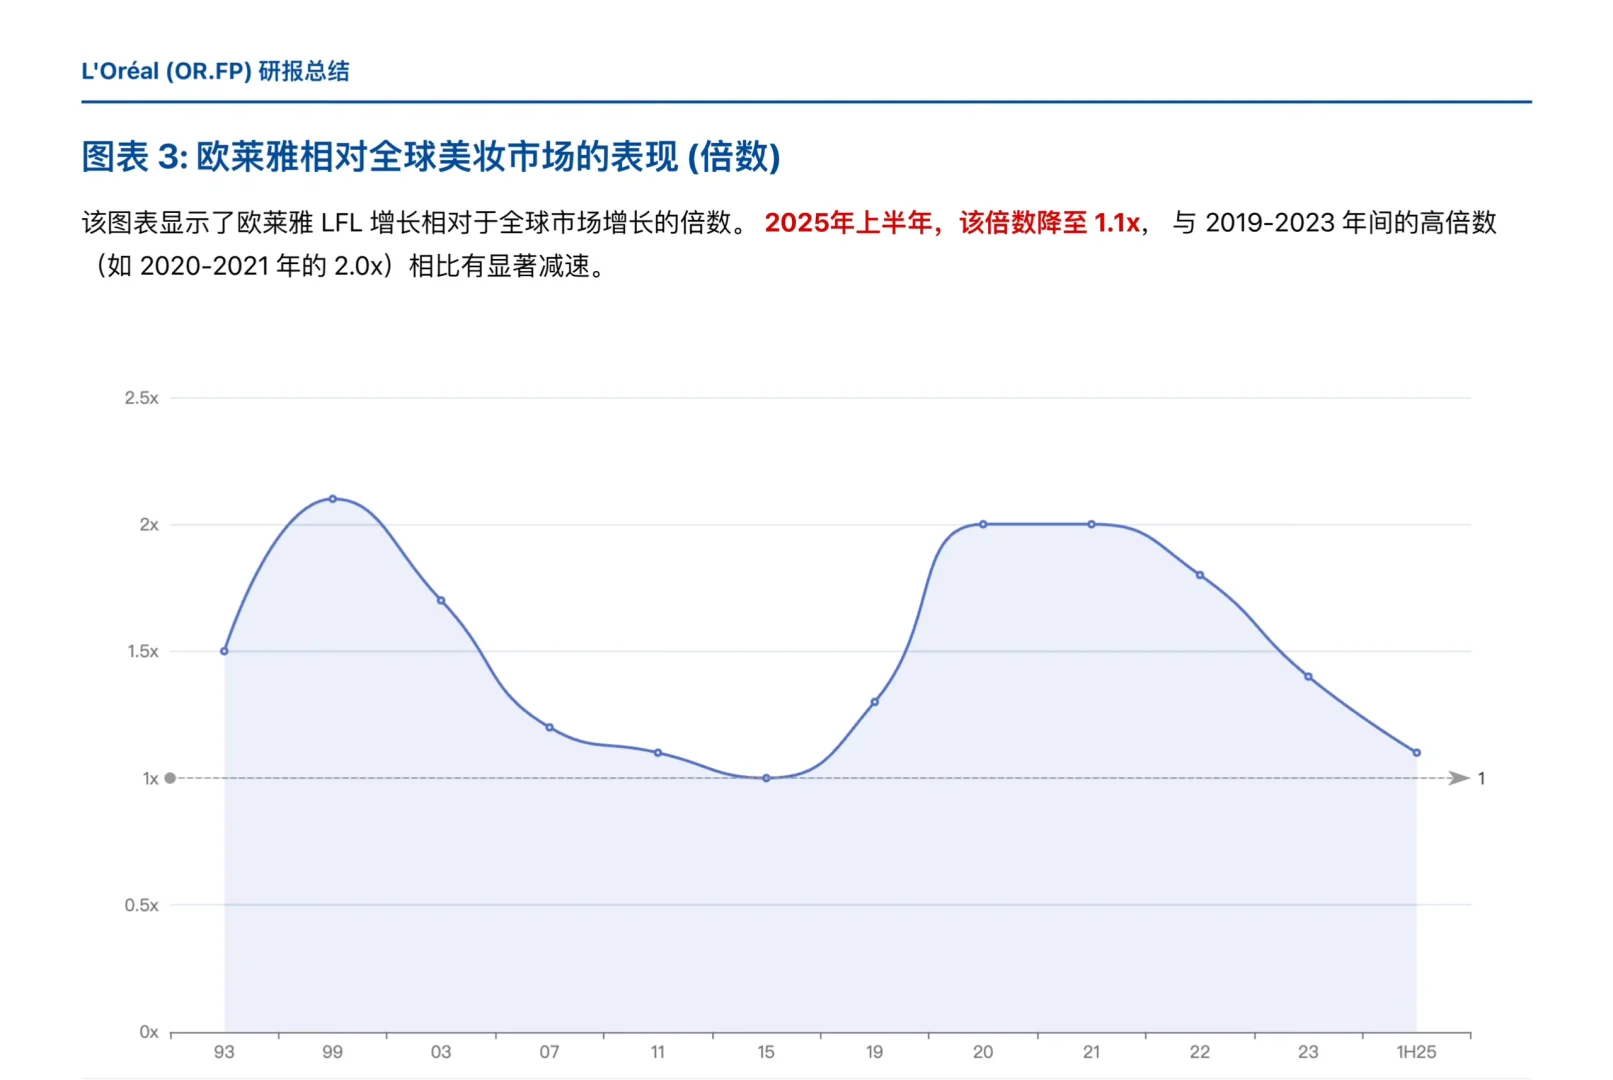The image size is (1613, 1080).
Task: Click the "03" x-axis label
Action: coord(441,1052)
